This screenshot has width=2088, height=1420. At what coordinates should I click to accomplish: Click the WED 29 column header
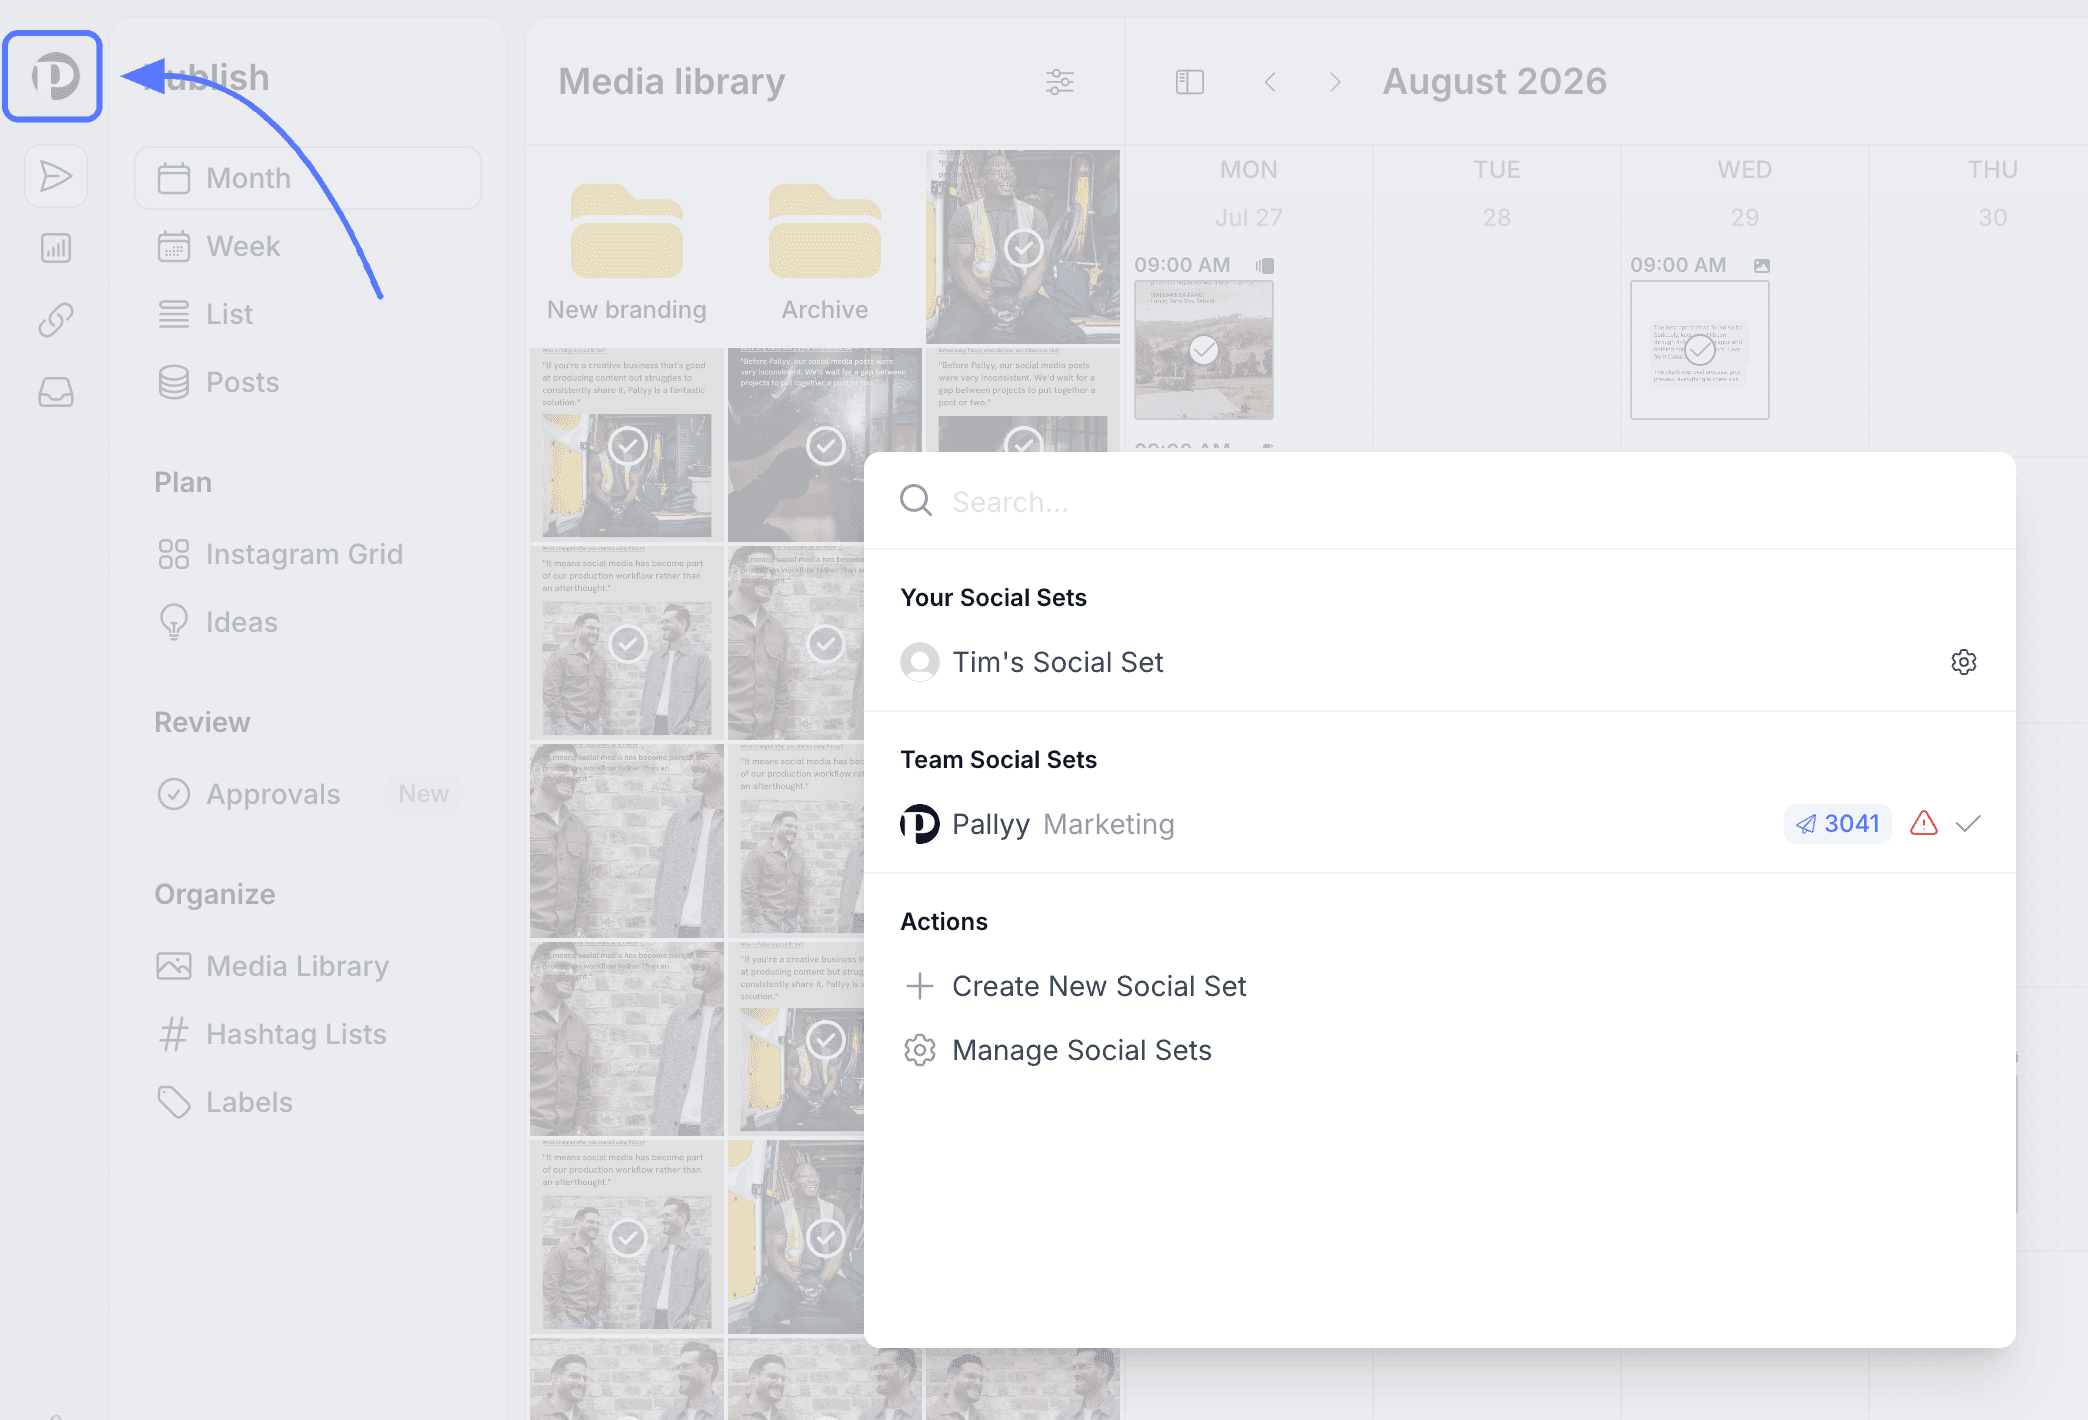click(1745, 194)
